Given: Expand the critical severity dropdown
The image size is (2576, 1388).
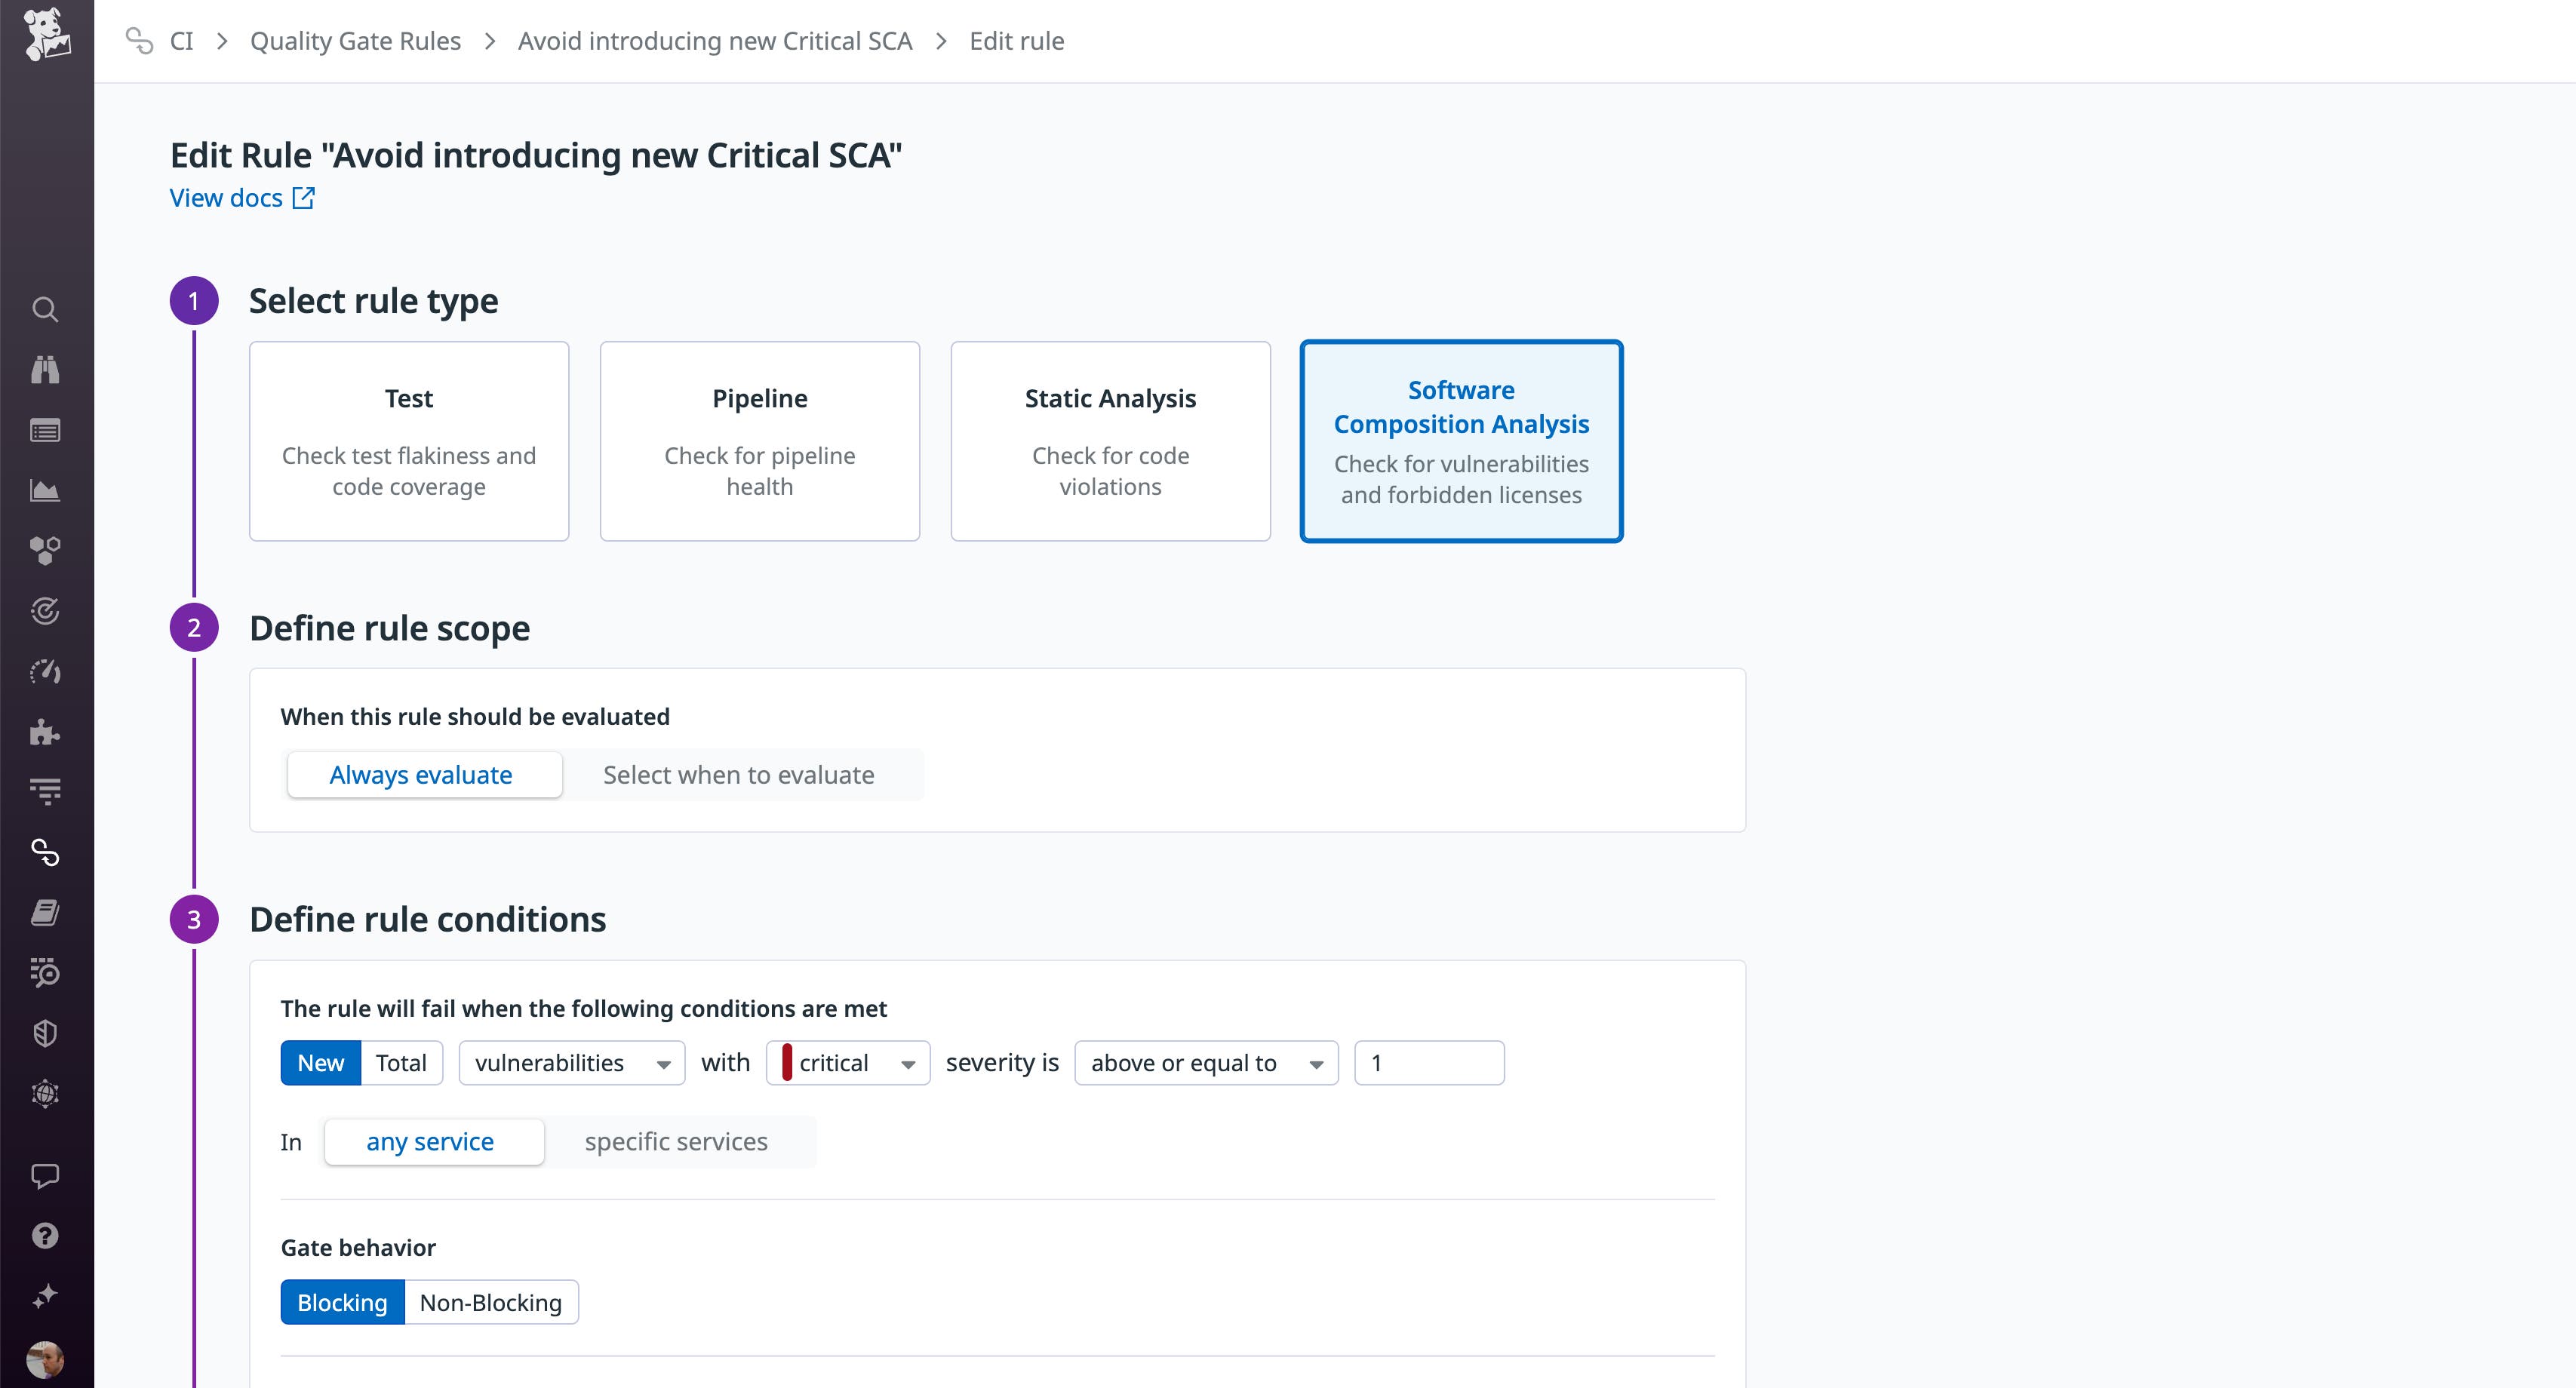Looking at the screenshot, I should pos(848,1063).
